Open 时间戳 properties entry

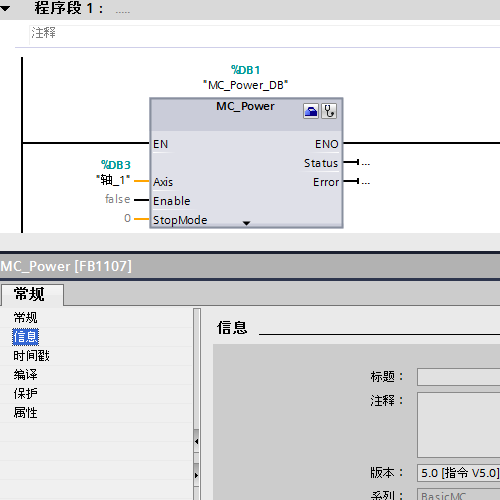[31, 356]
